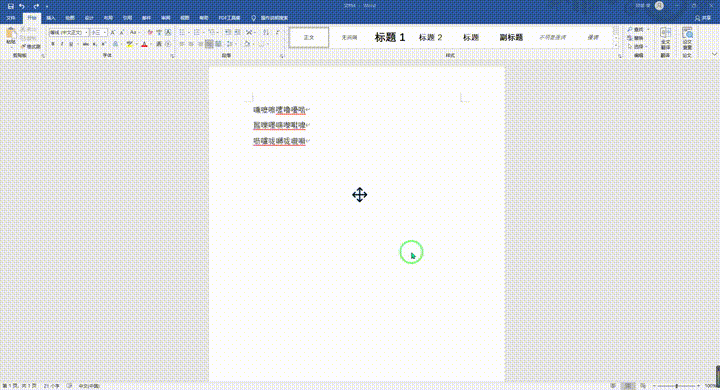This screenshot has width=720, height=390.
Task: Switch to the 插入 (Insert) ribbon tab
Action: [x=51, y=18]
